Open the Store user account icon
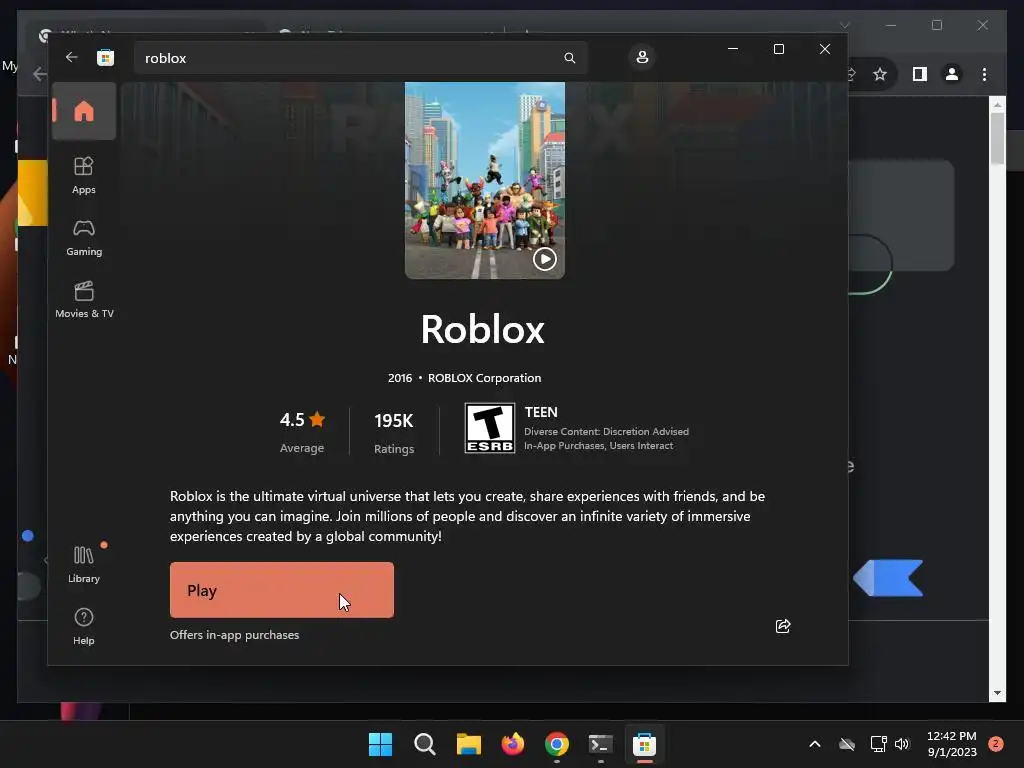1024x768 pixels. pyautogui.click(x=642, y=57)
